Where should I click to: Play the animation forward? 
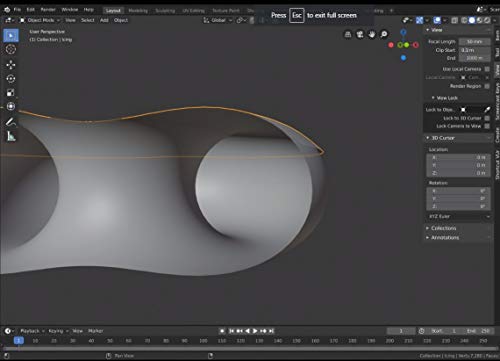pos(255,331)
